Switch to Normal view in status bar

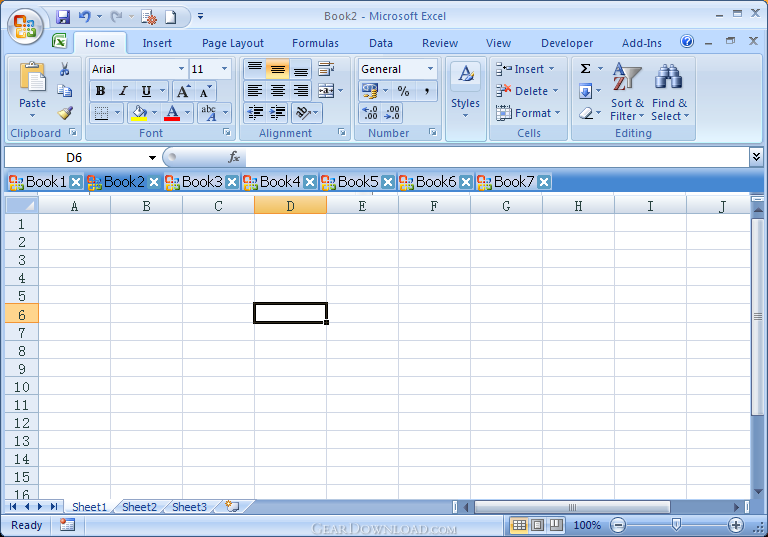519,525
